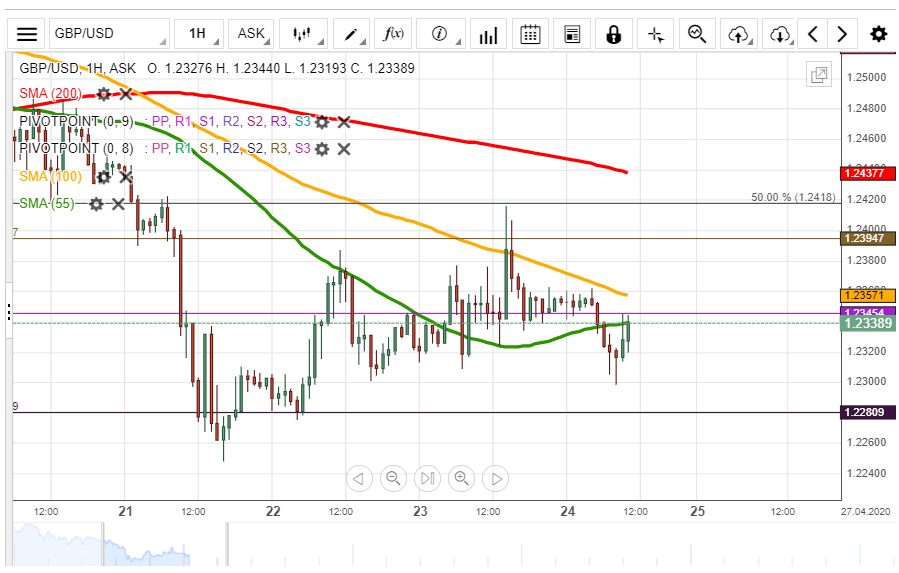
Task: Open the calculator/news panel icon
Action: [x=572, y=34]
